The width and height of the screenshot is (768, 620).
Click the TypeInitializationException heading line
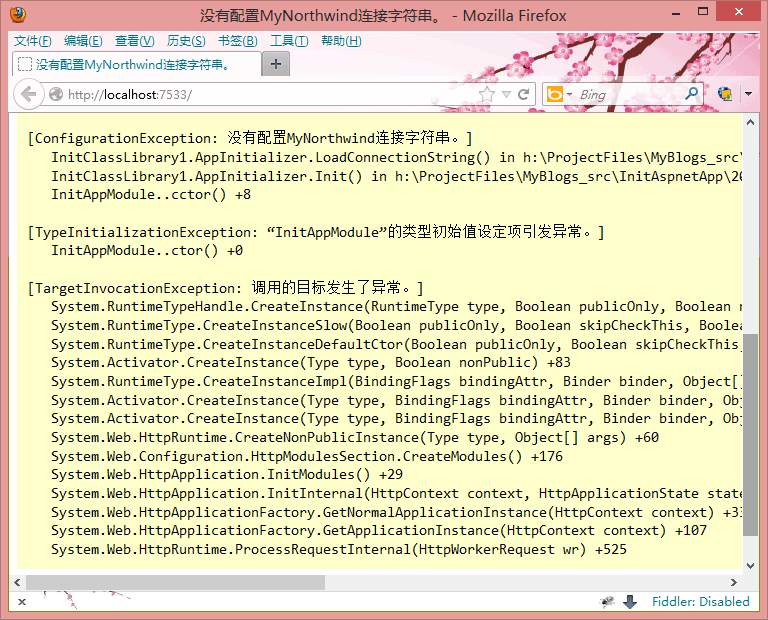[316, 232]
